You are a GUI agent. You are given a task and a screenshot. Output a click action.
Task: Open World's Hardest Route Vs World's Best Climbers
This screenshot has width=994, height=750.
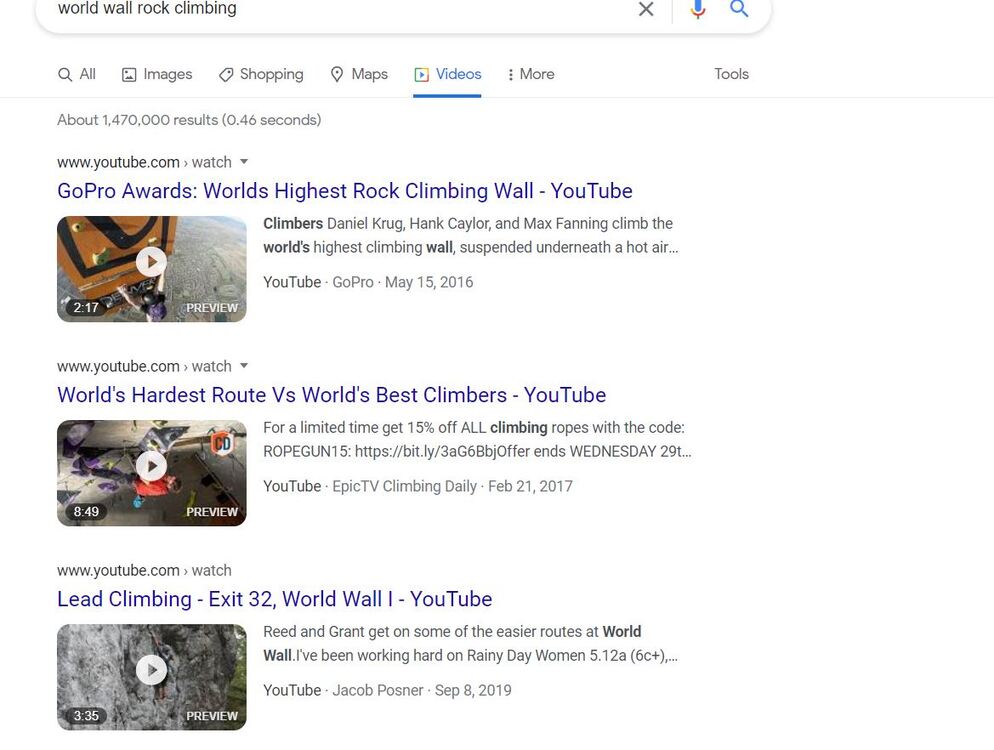[x=331, y=395]
